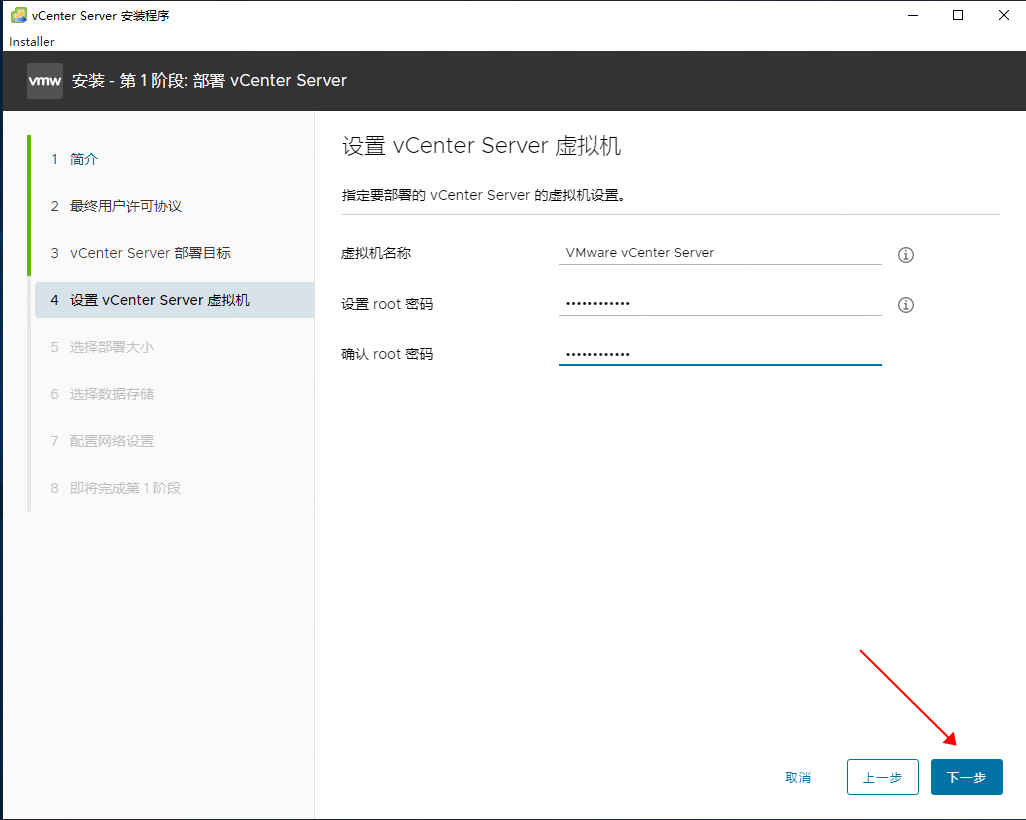Screen dimensions: 1026x820
Task: Focus the 确认 root 密码 field
Action: pyautogui.click(x=720, y=353)
